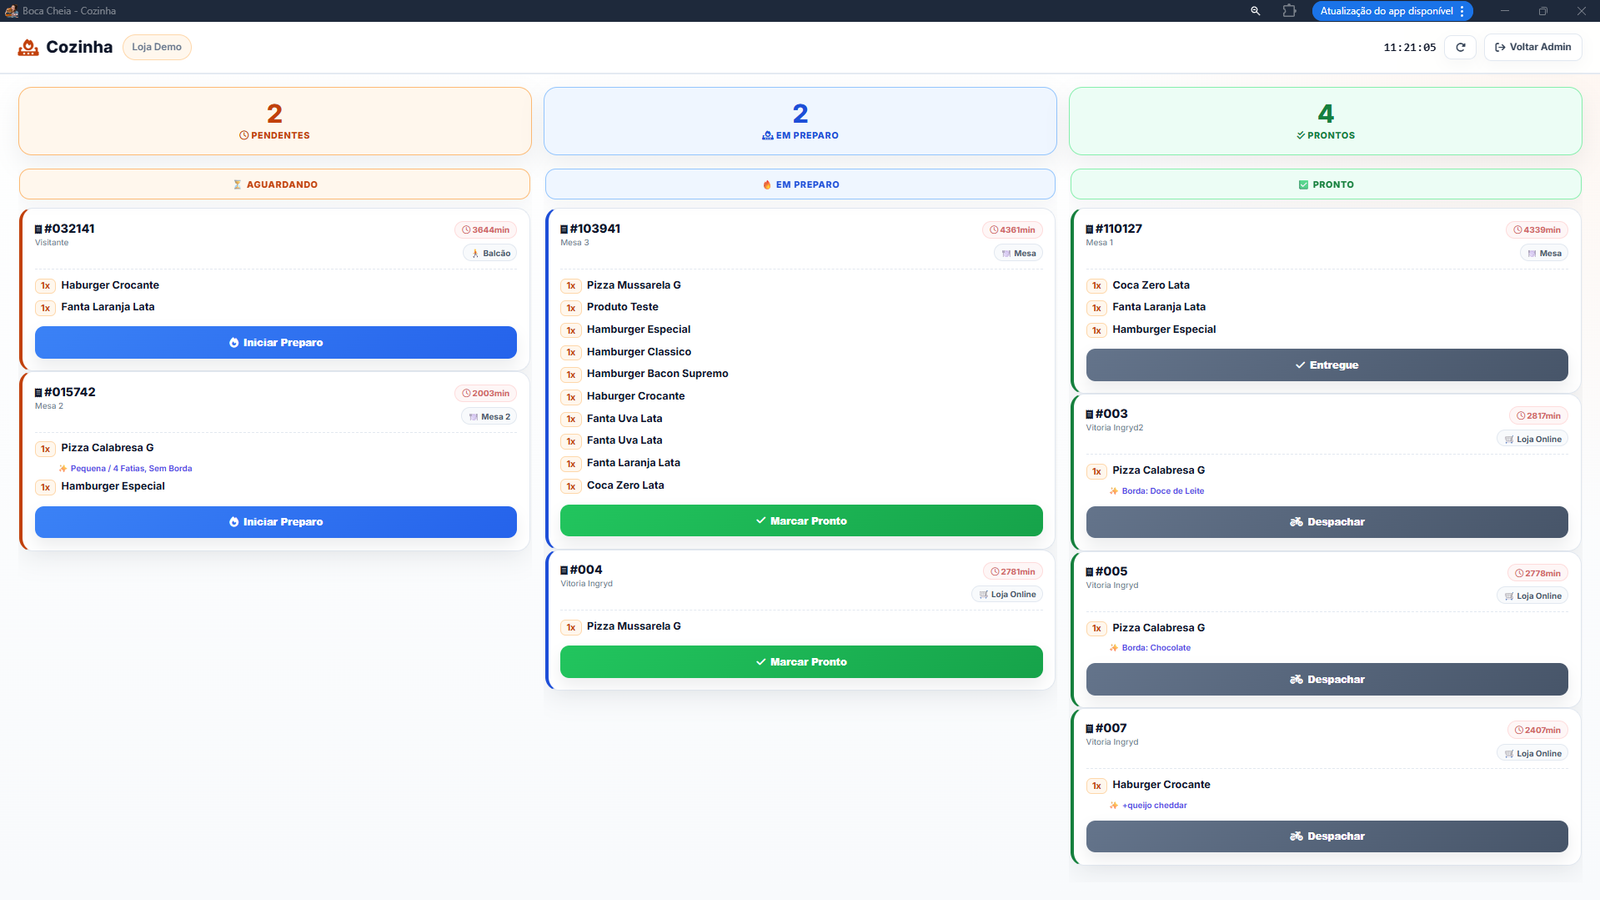Click the zoom magnifier icon in title bar

[1255, 11]
